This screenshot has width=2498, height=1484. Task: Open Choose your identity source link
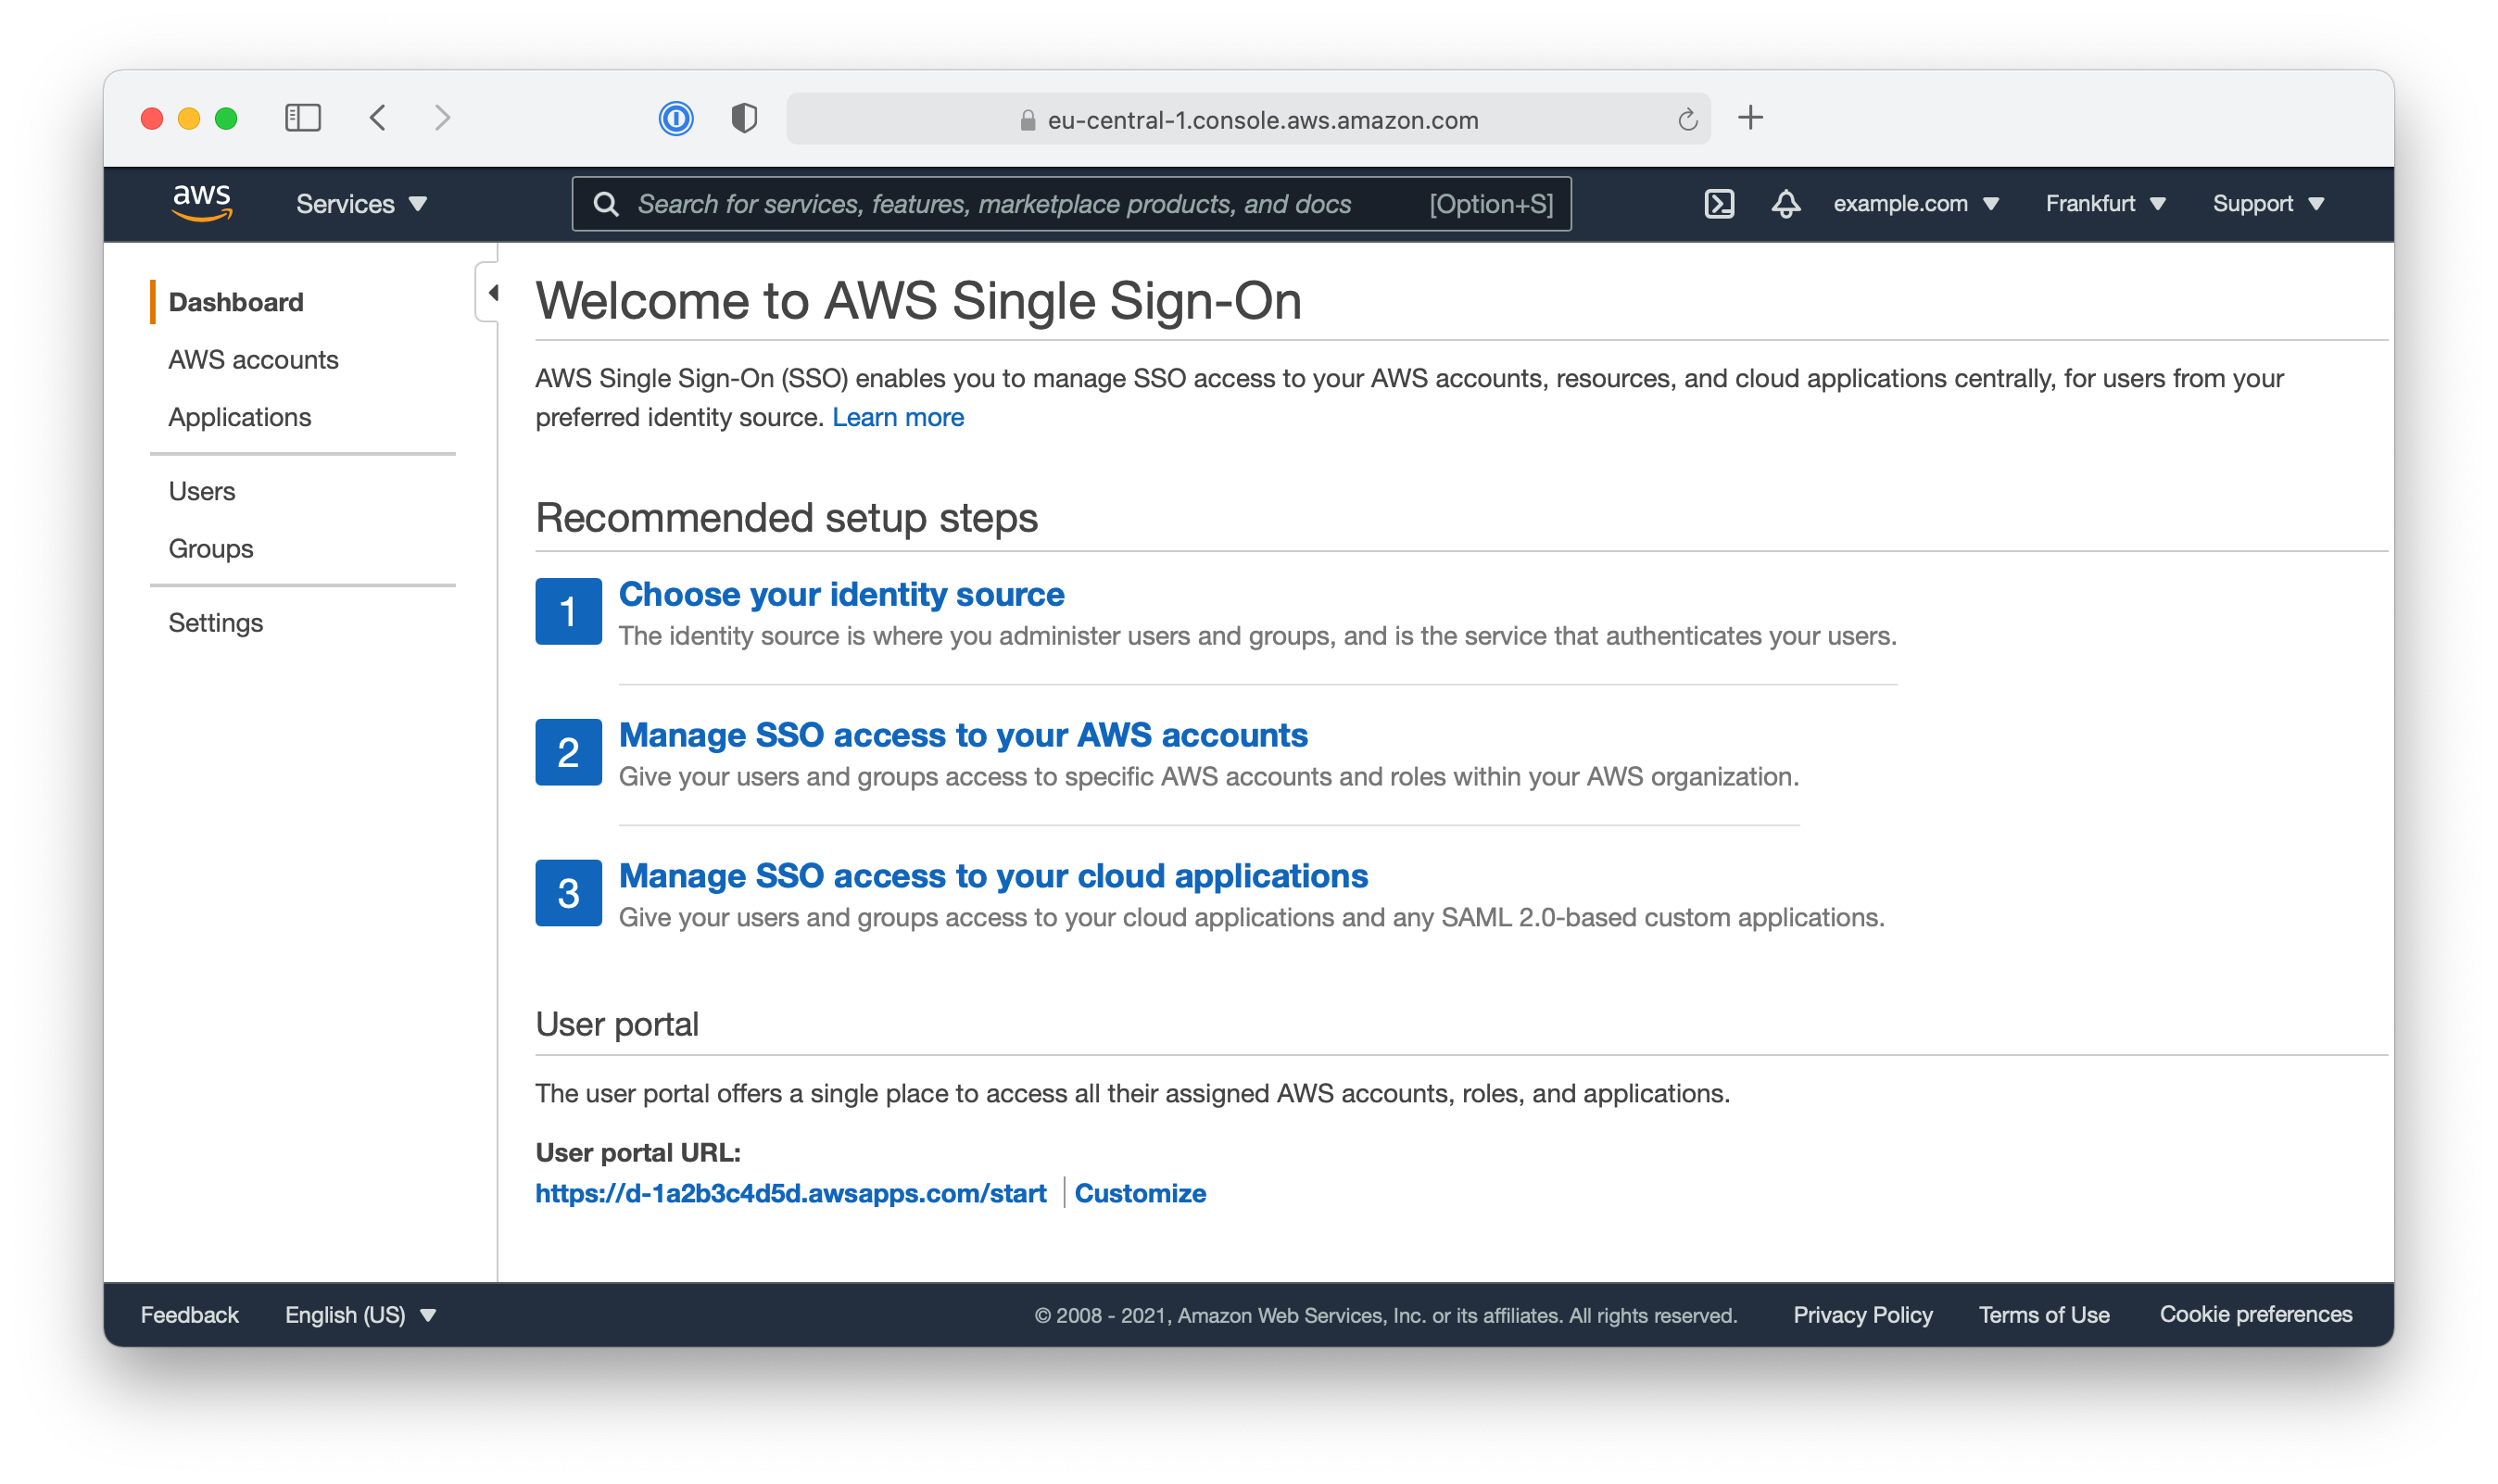tap(841, 594)
